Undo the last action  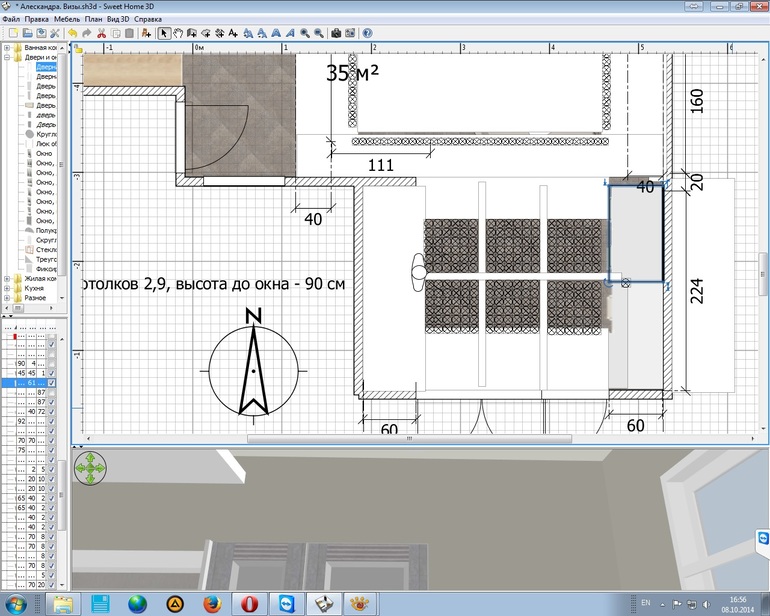pyautogui.click(x=73, y=33)
